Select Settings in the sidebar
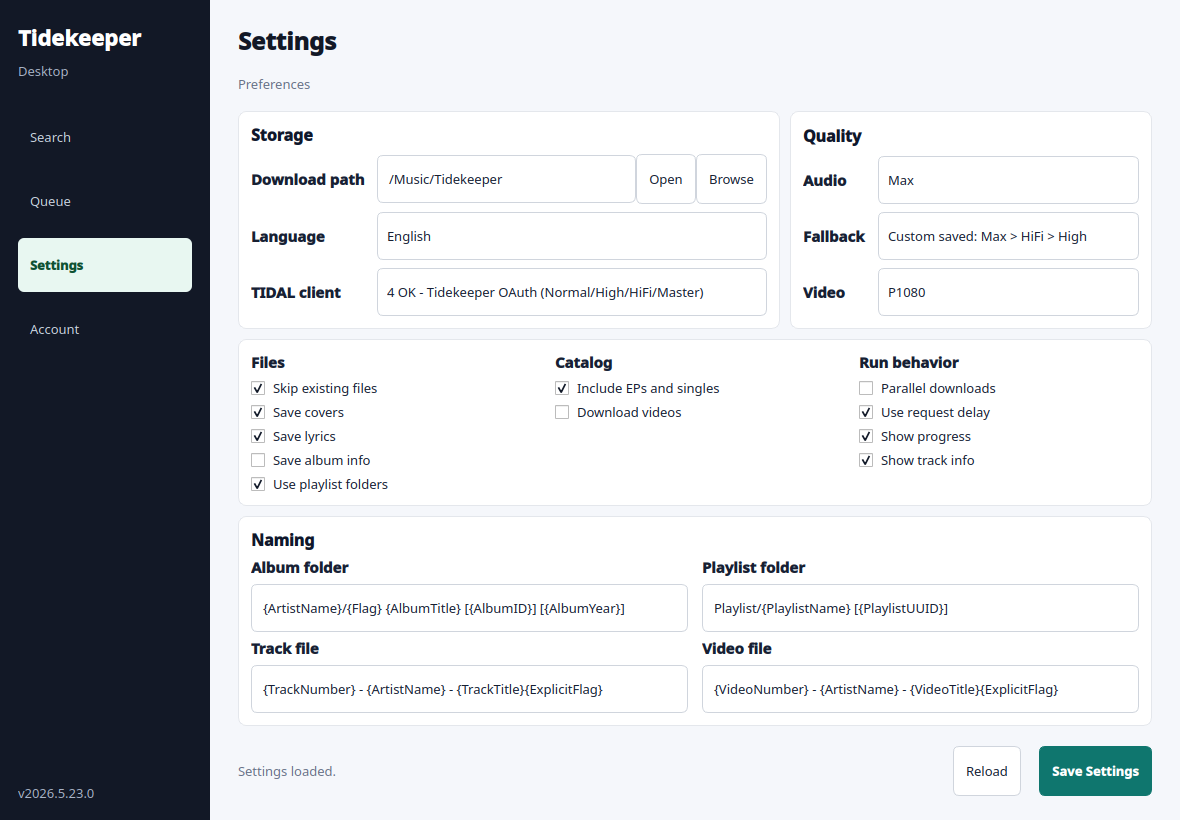Viewport: 1180px width, 820px height. [105, 265]
